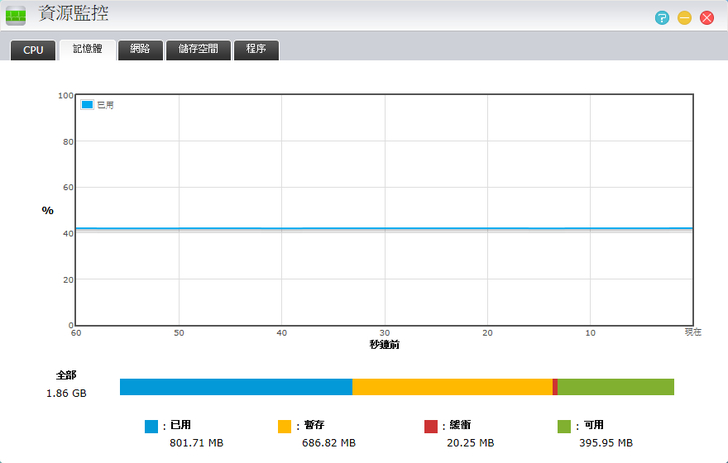This screenshot has width=728, height=463.
Task: Select the 記憶體 memory tab
Action: point(87,49)
